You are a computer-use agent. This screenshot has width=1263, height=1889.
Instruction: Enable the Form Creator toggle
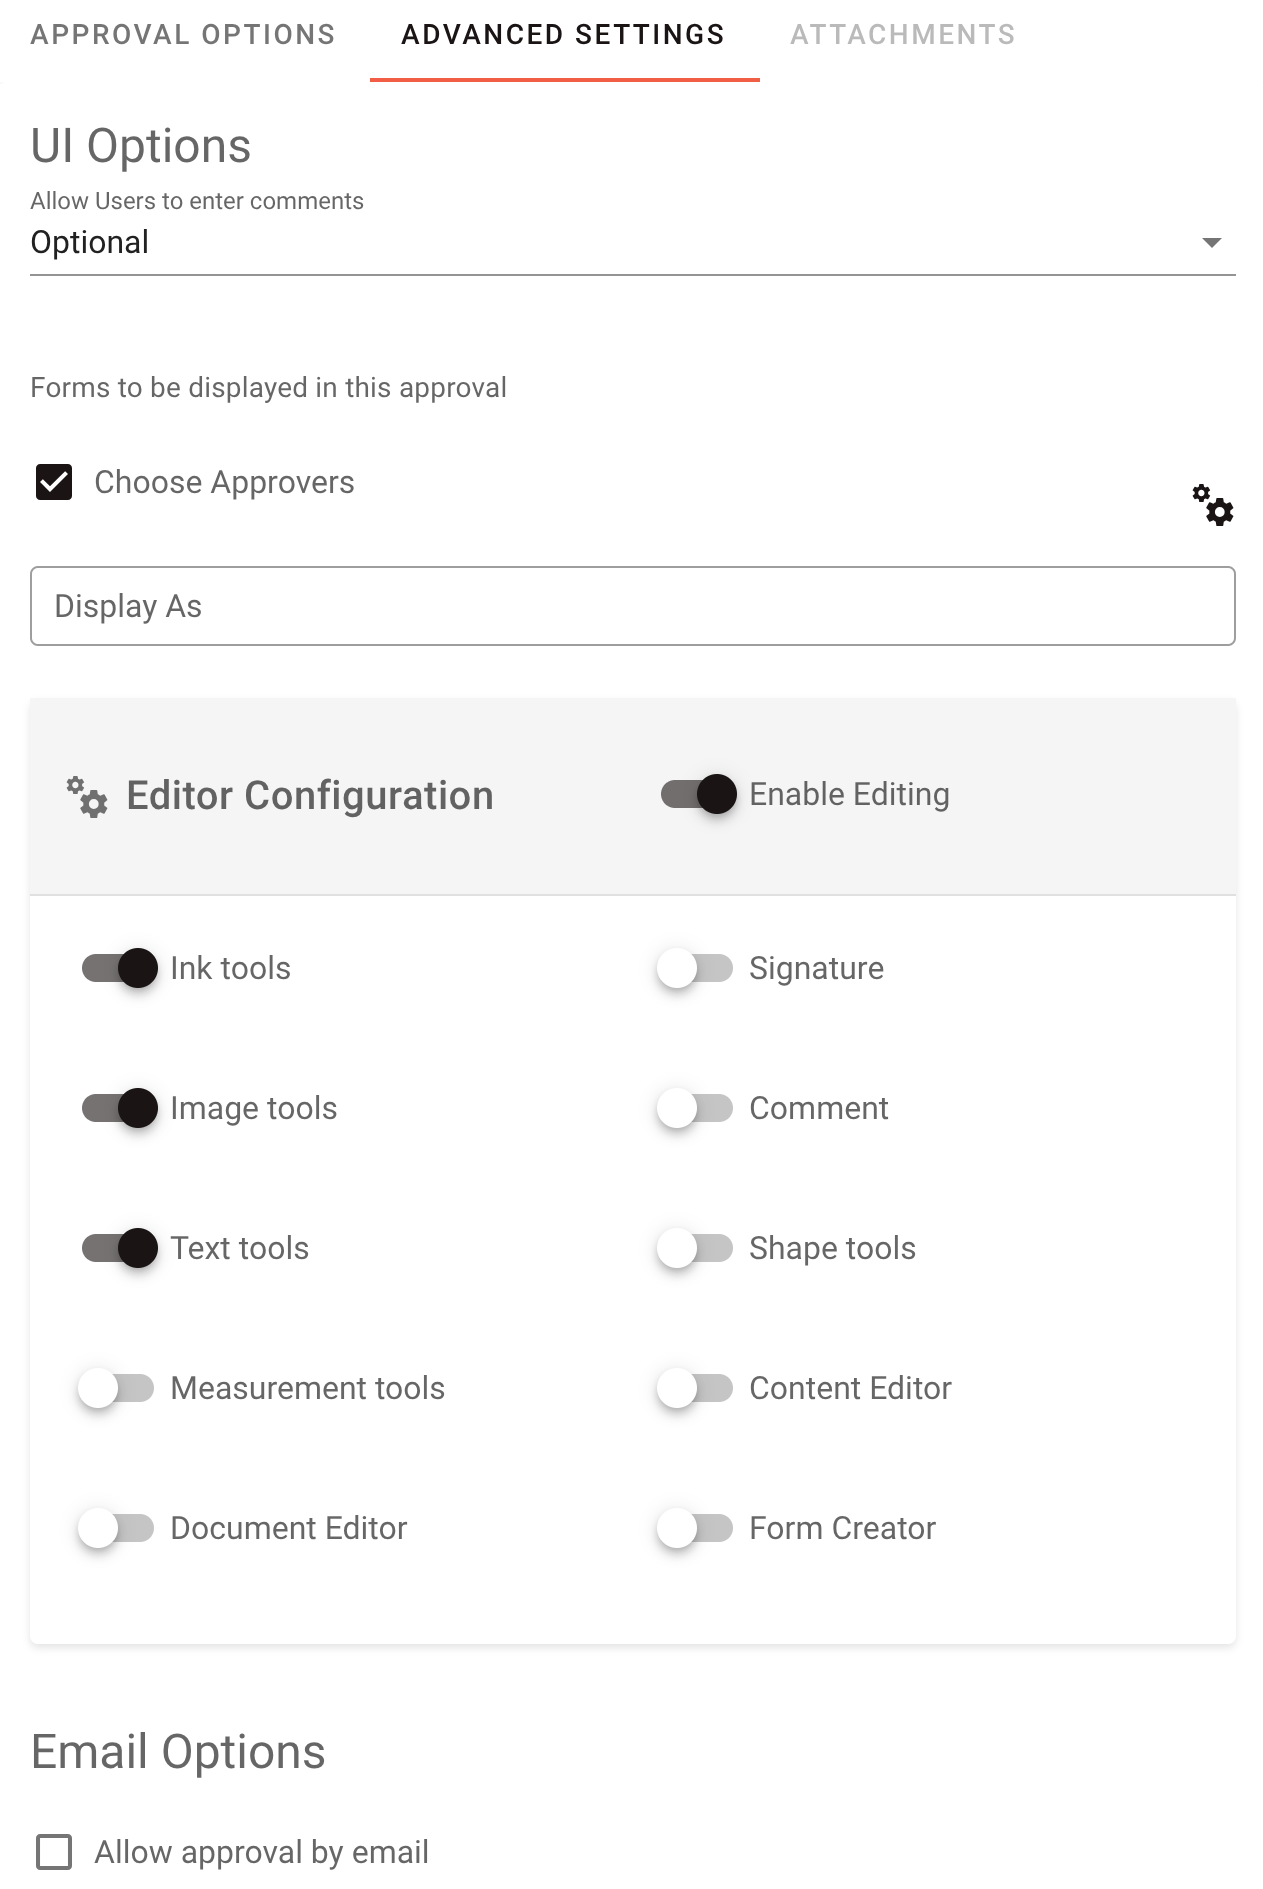697,1527
